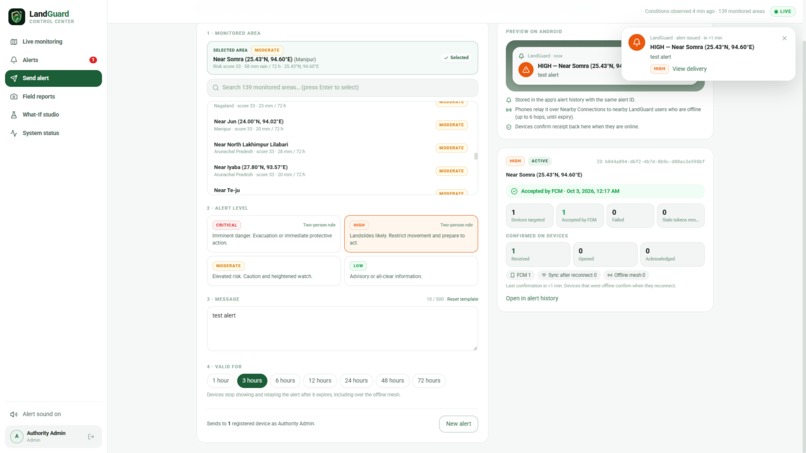
Task: Set validity to 3 hours
Action: (252, 380)
